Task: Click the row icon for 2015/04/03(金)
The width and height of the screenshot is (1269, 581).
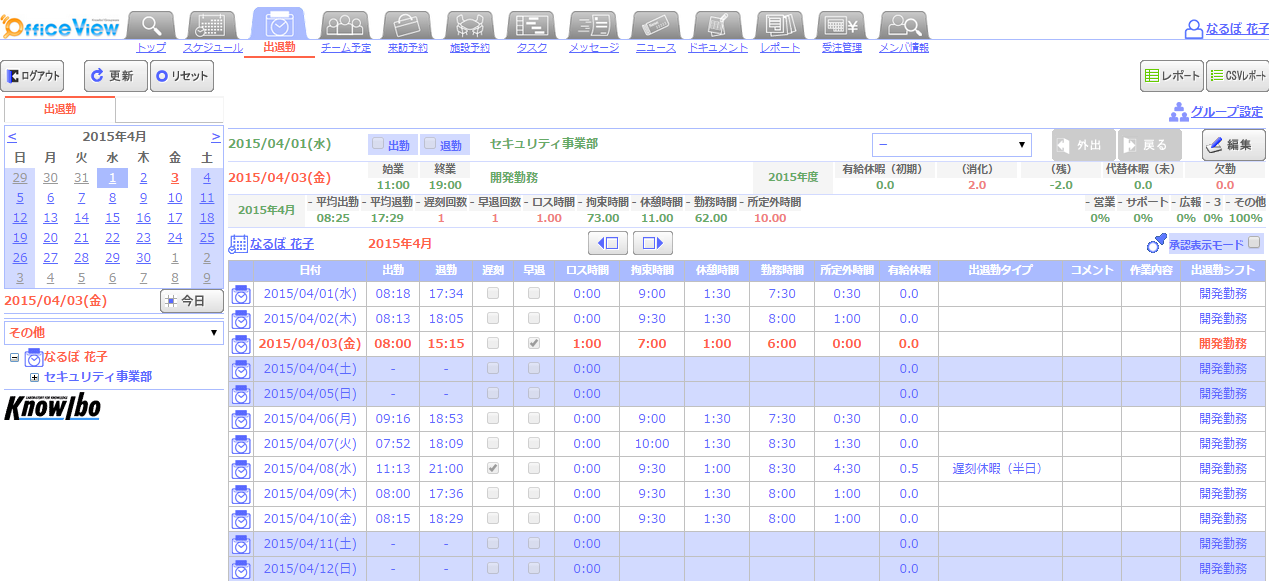Action: [241, 344]
